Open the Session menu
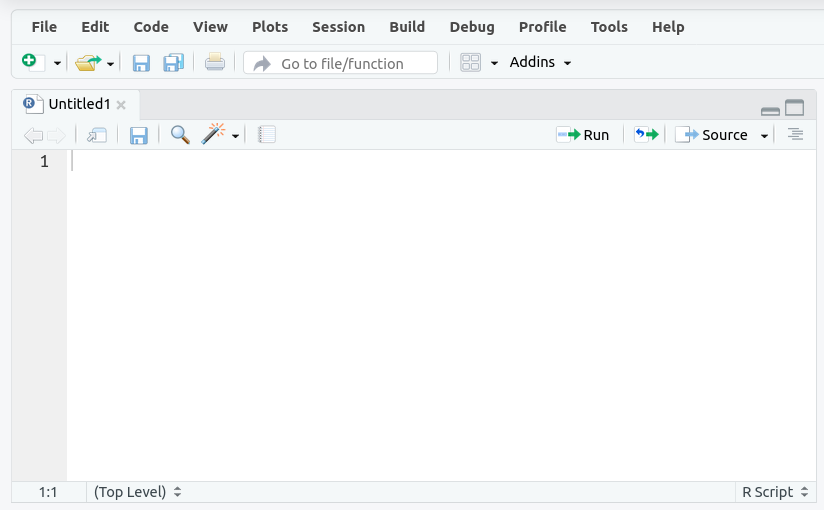826x511 pixels. tap(338, 27)
